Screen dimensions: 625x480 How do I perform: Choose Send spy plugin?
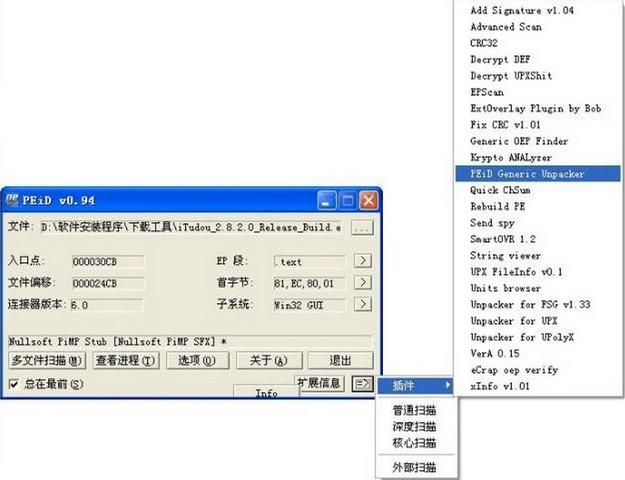538,223
